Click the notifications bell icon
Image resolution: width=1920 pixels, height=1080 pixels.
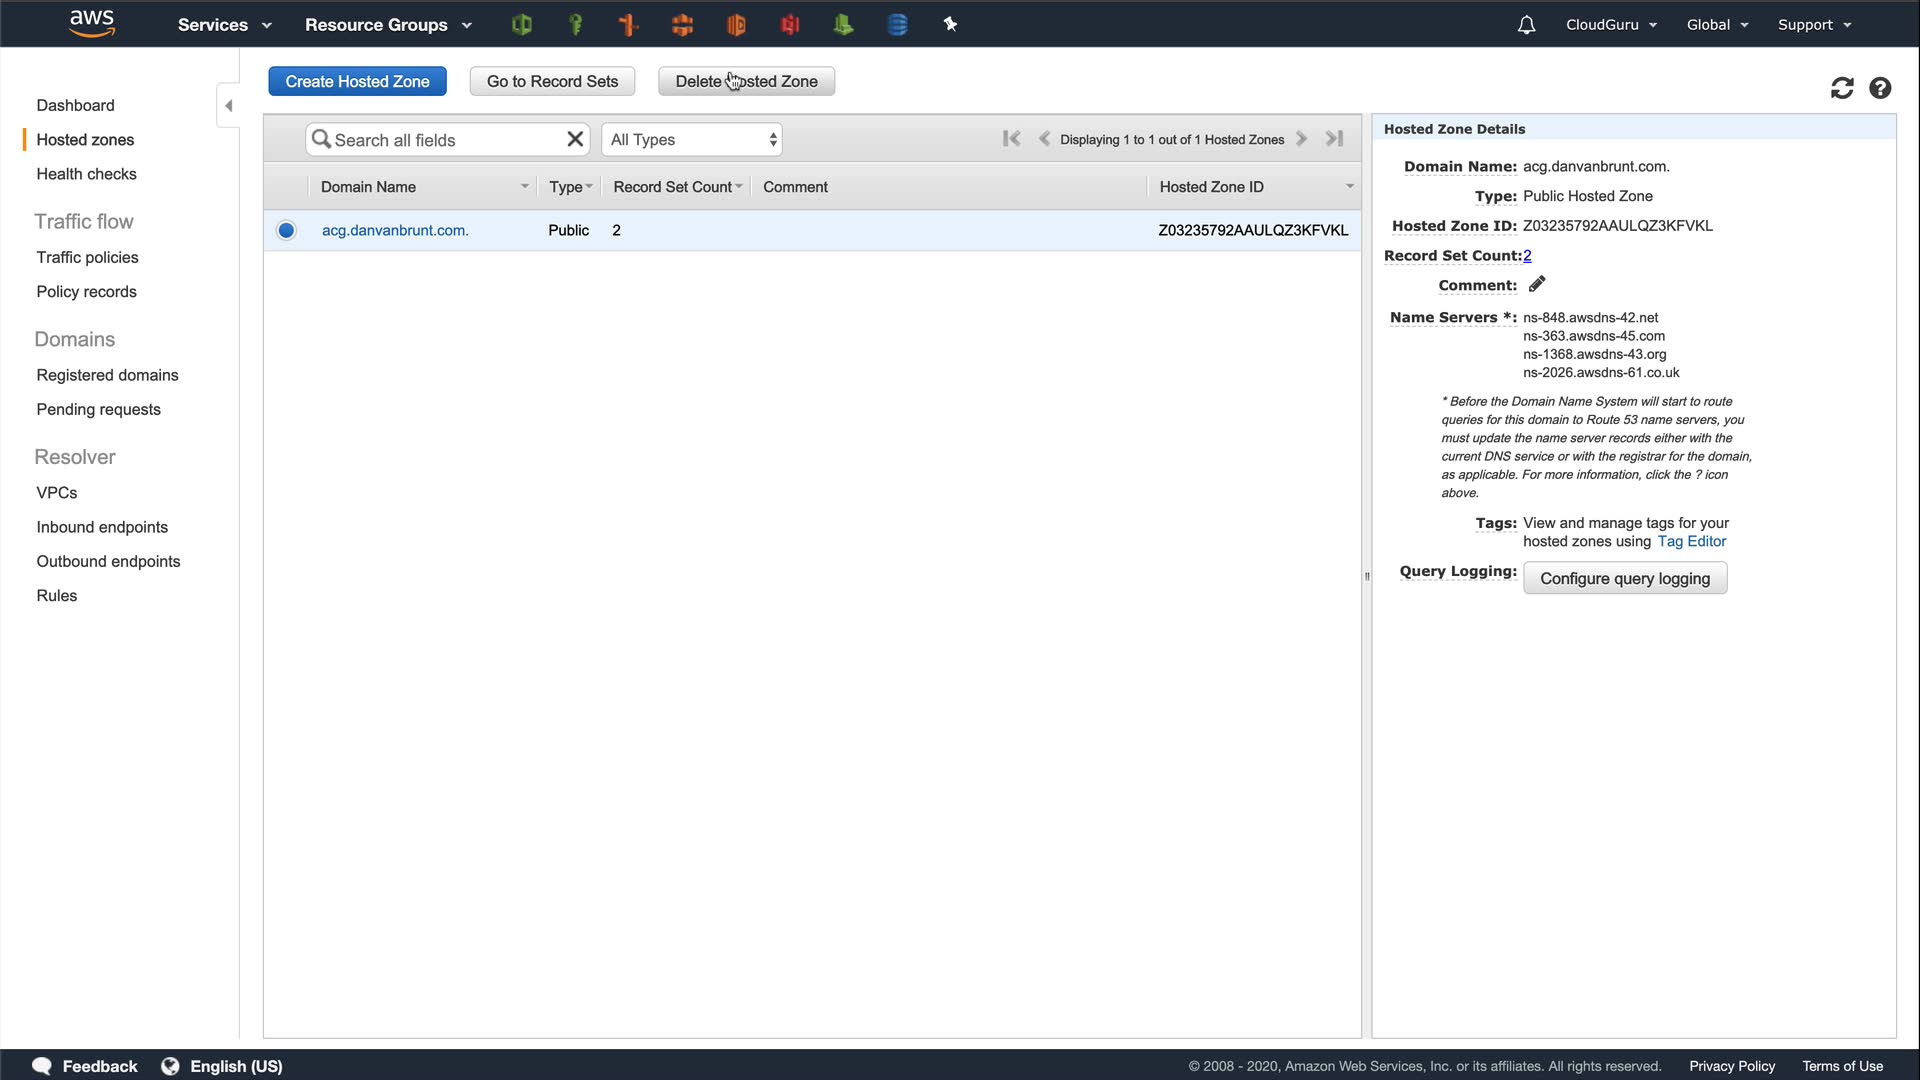tap(1526, 25)
